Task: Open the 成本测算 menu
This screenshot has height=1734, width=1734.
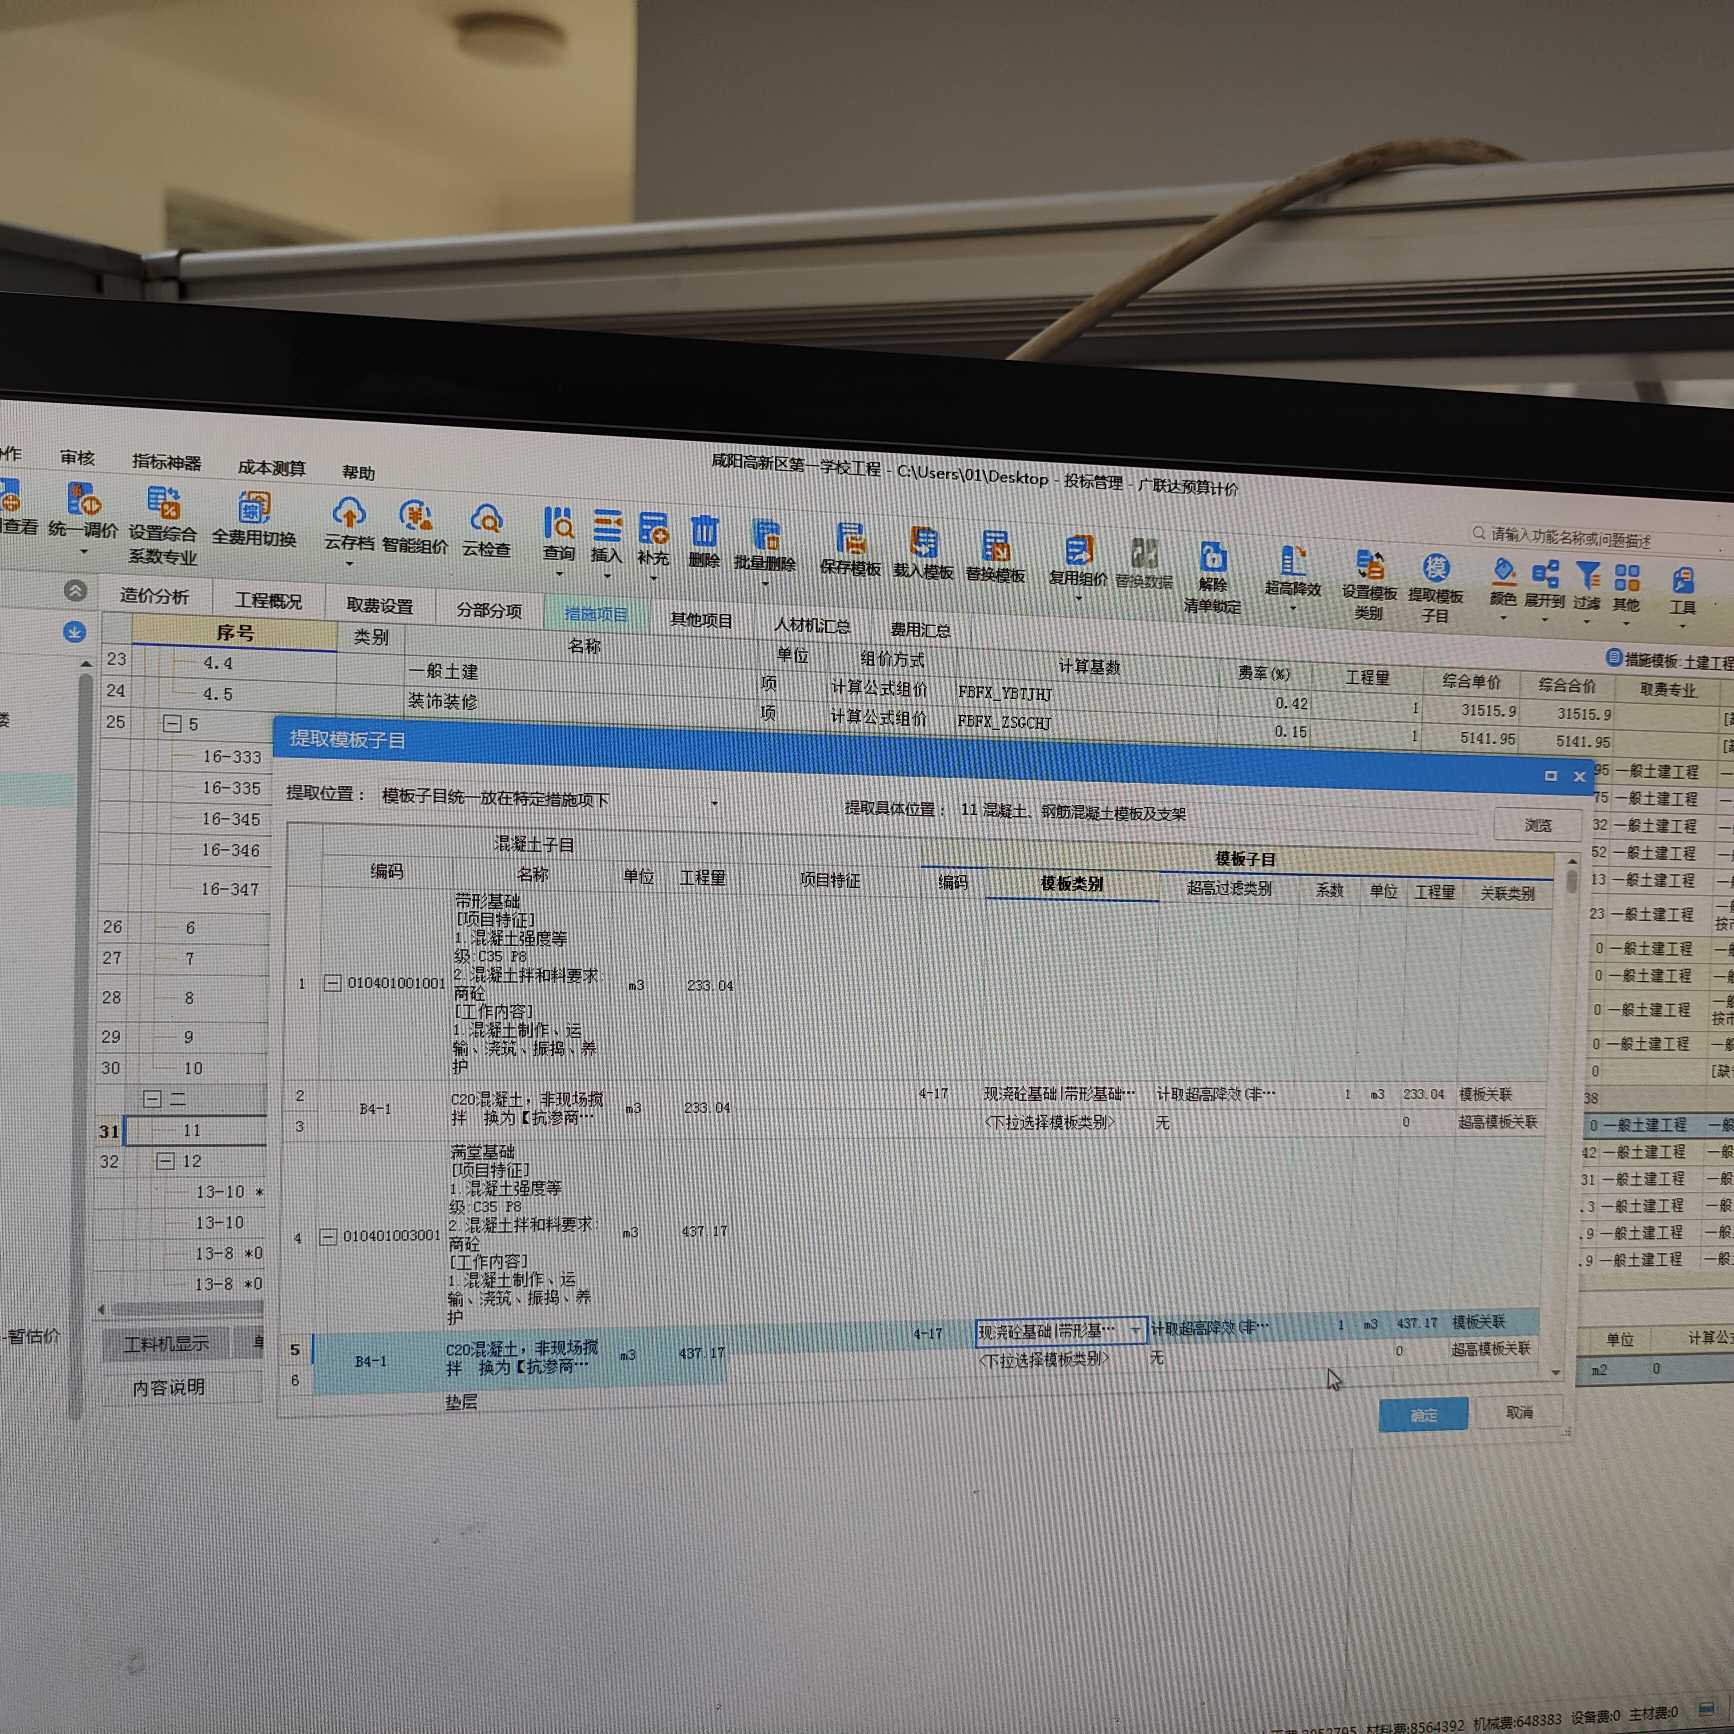Action: point(271,468)
